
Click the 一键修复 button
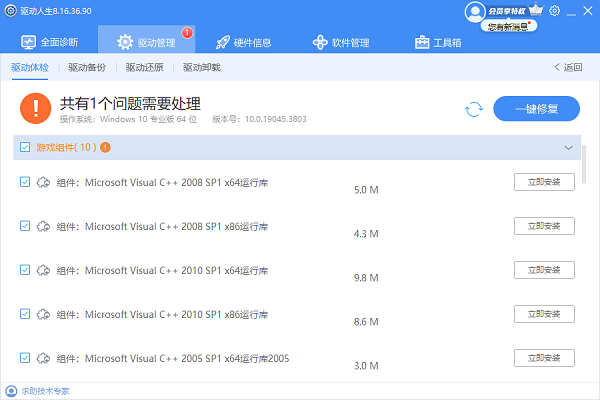click(536, 109)
